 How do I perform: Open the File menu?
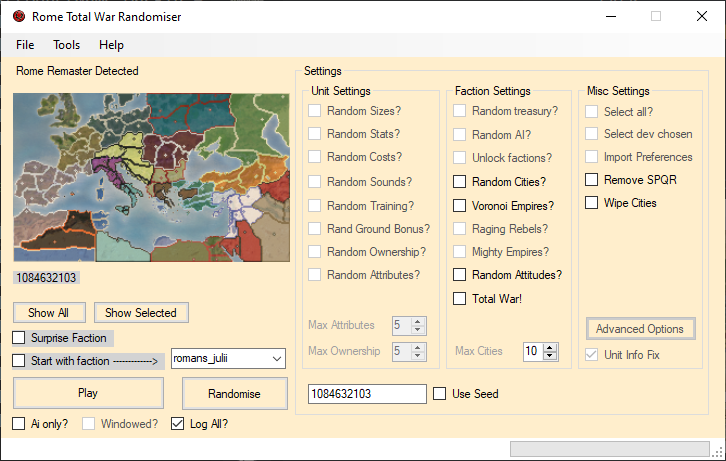(x=25, y=45)
